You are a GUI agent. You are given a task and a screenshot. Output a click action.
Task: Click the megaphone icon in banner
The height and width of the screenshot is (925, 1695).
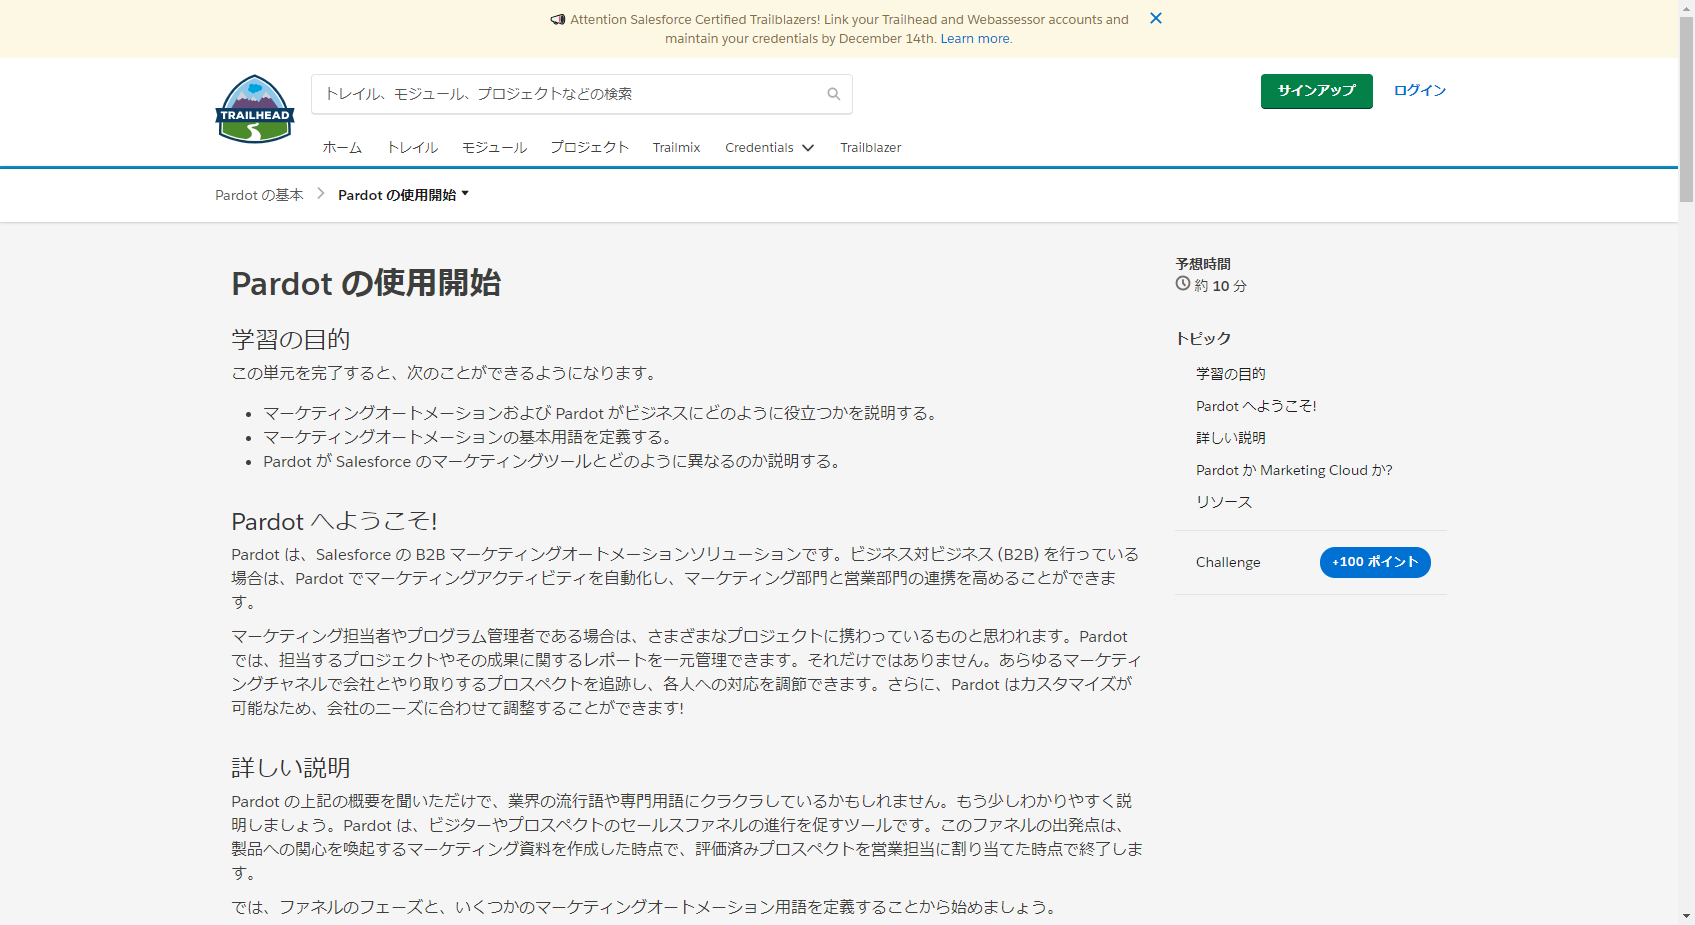coord(557,19)
